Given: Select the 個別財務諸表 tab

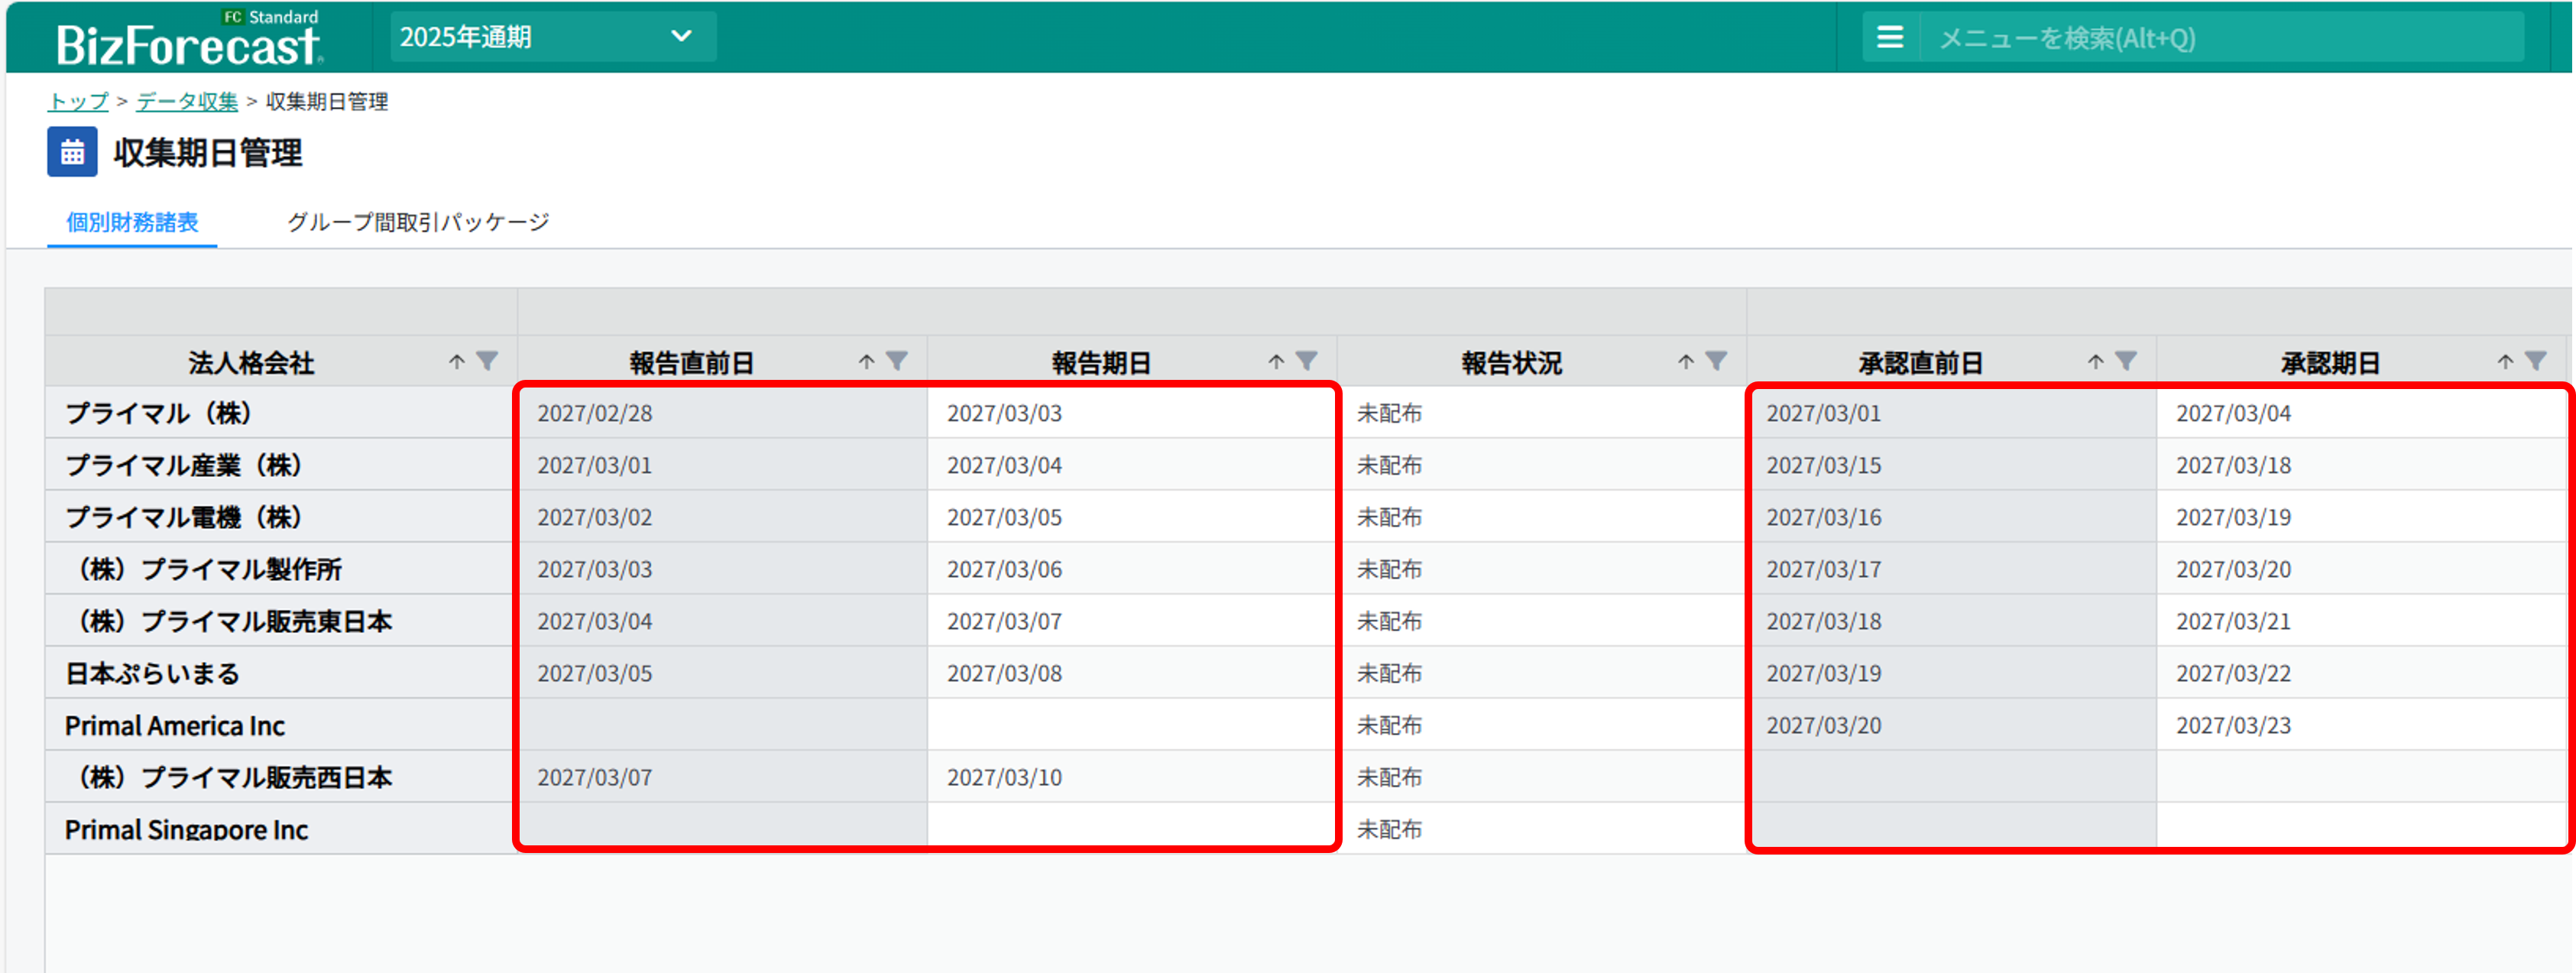Looking at the screenshot, I should pos(132,222).
